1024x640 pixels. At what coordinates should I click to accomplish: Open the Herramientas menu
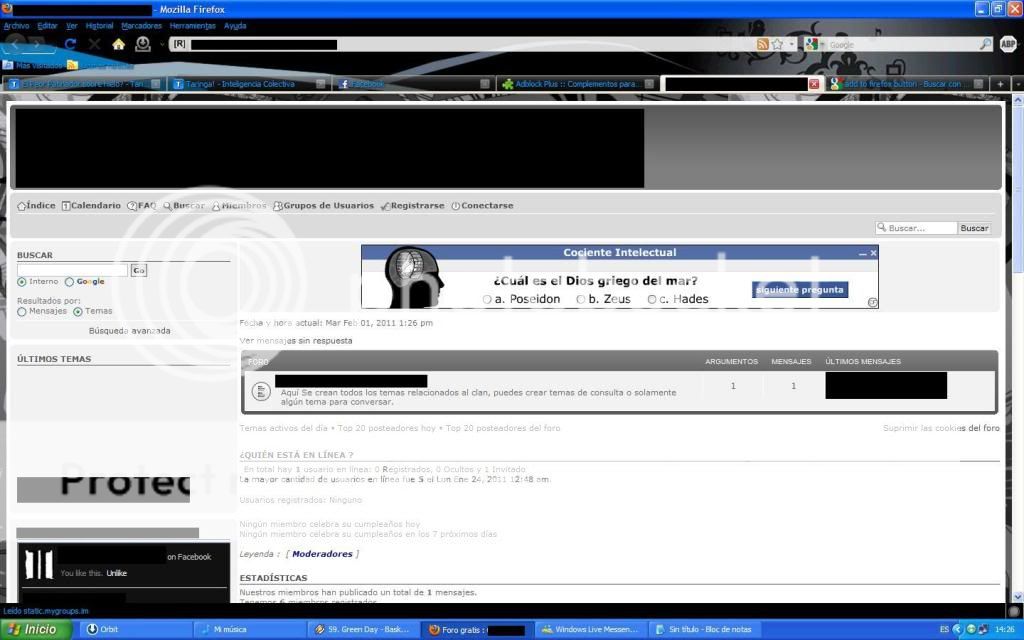192,25
